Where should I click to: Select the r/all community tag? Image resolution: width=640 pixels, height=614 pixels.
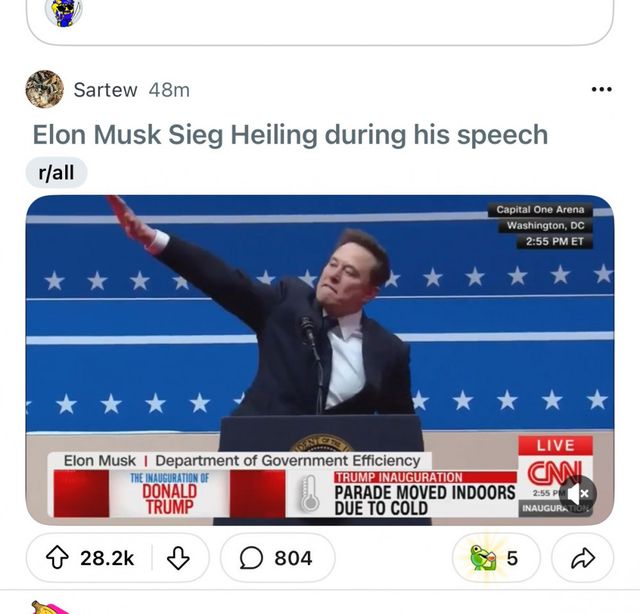56,173
